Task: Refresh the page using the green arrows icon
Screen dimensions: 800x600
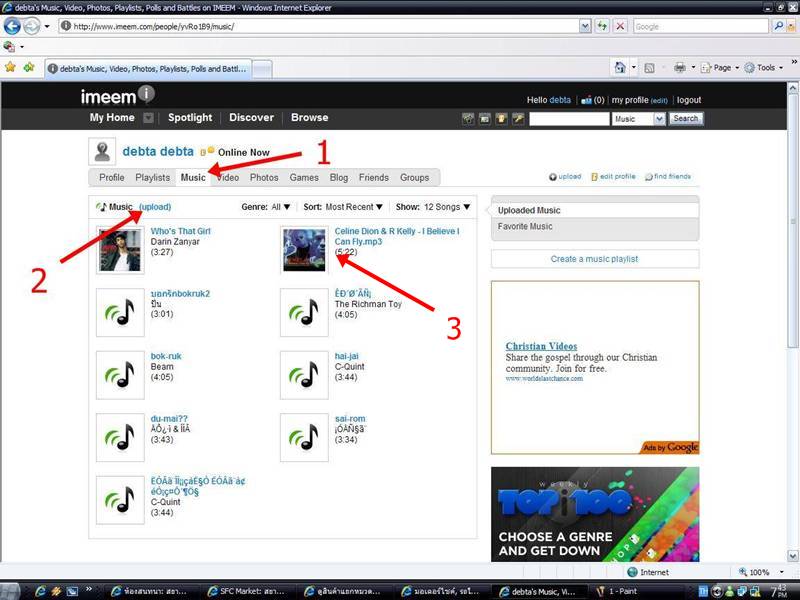Action: (x=603, y=26)
